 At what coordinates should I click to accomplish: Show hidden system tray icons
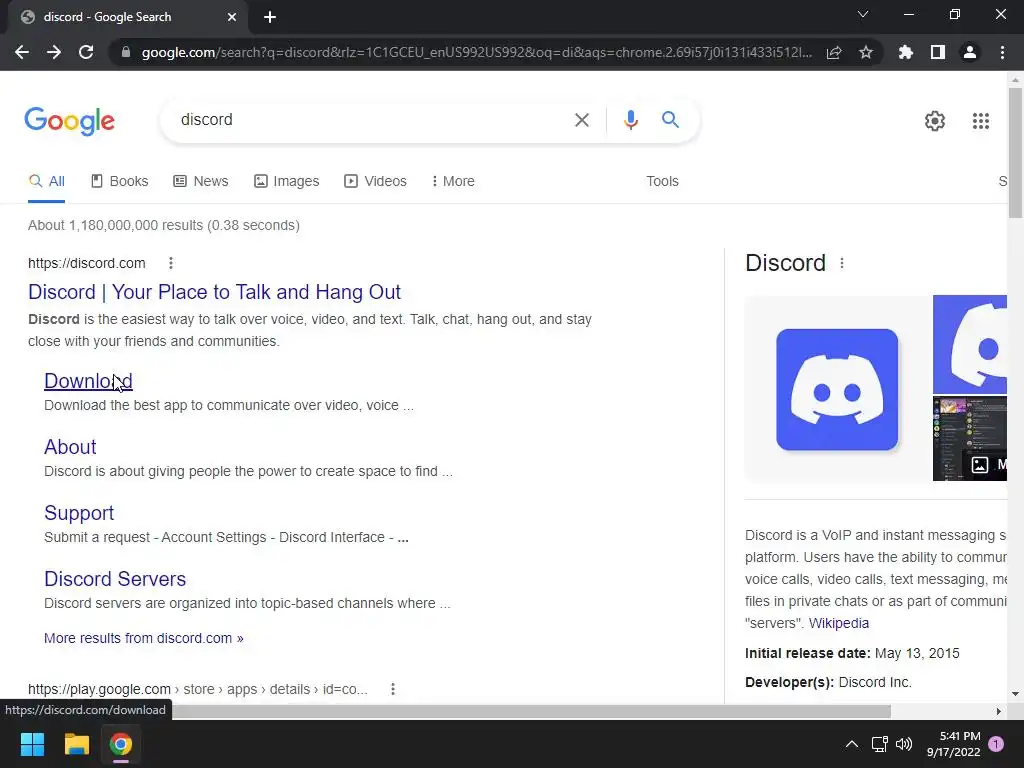point(852,744)
